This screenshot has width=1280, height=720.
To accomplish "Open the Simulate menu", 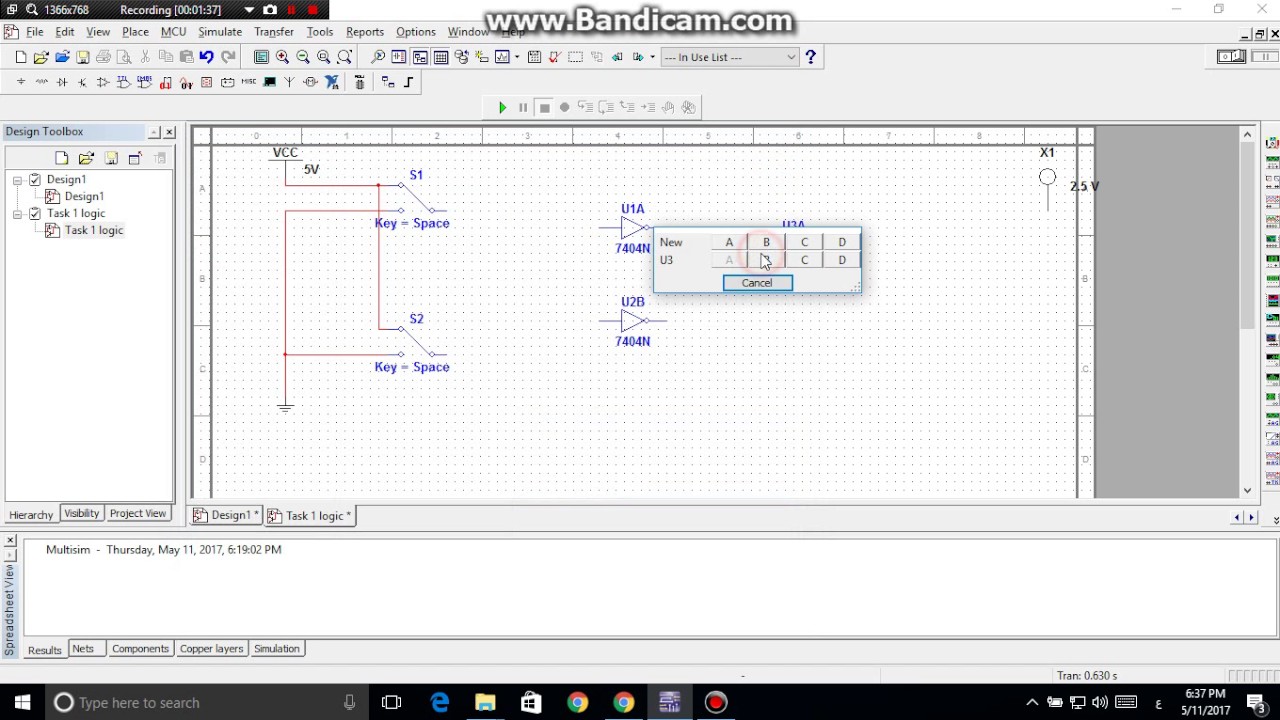I will click(220, 32).
